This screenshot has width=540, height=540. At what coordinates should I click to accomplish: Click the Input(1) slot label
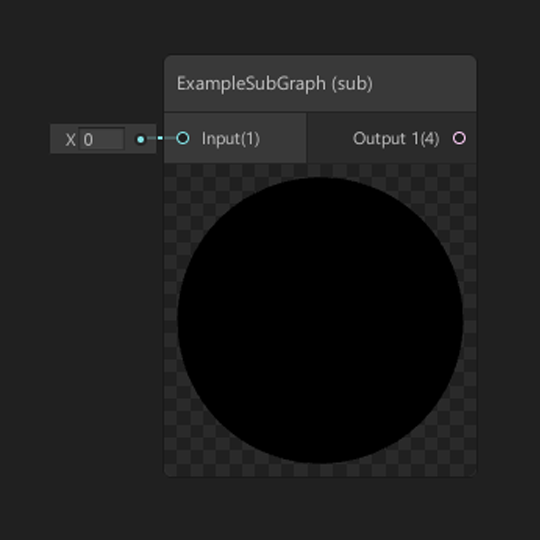pyautogui.click(x=230, y=138)
